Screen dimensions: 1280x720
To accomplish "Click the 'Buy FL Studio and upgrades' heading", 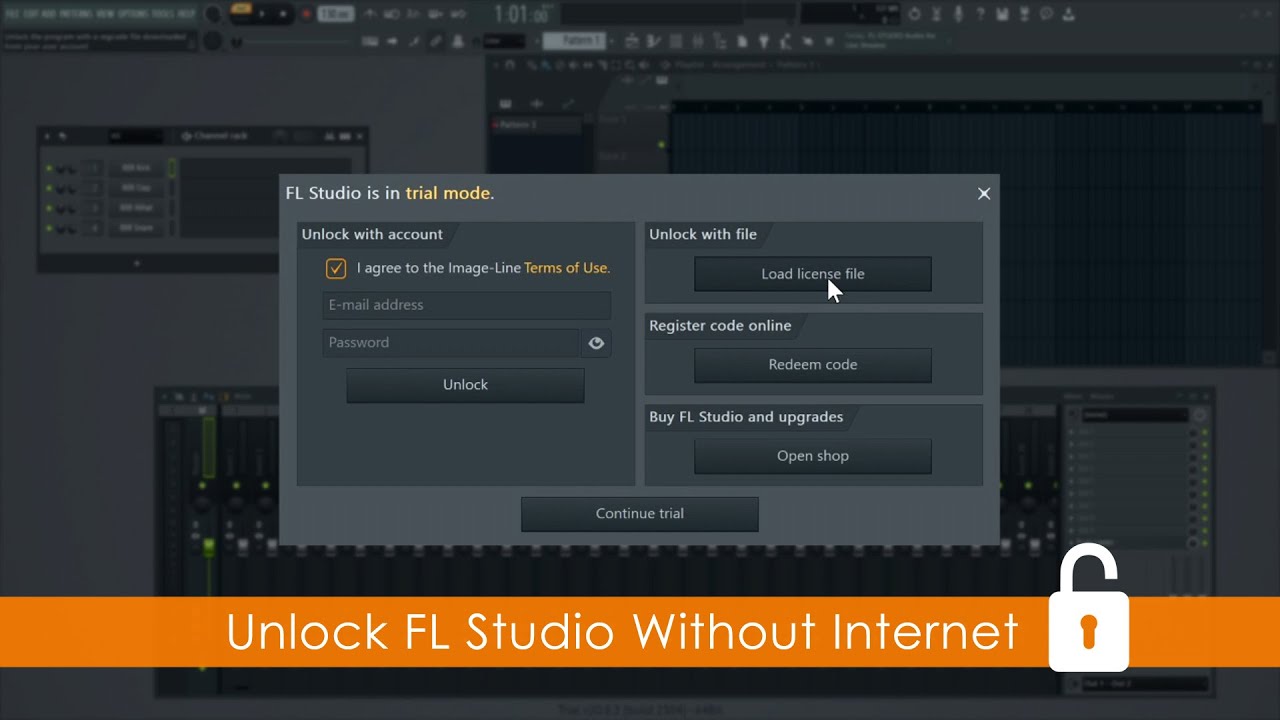I will coord(746,416).
